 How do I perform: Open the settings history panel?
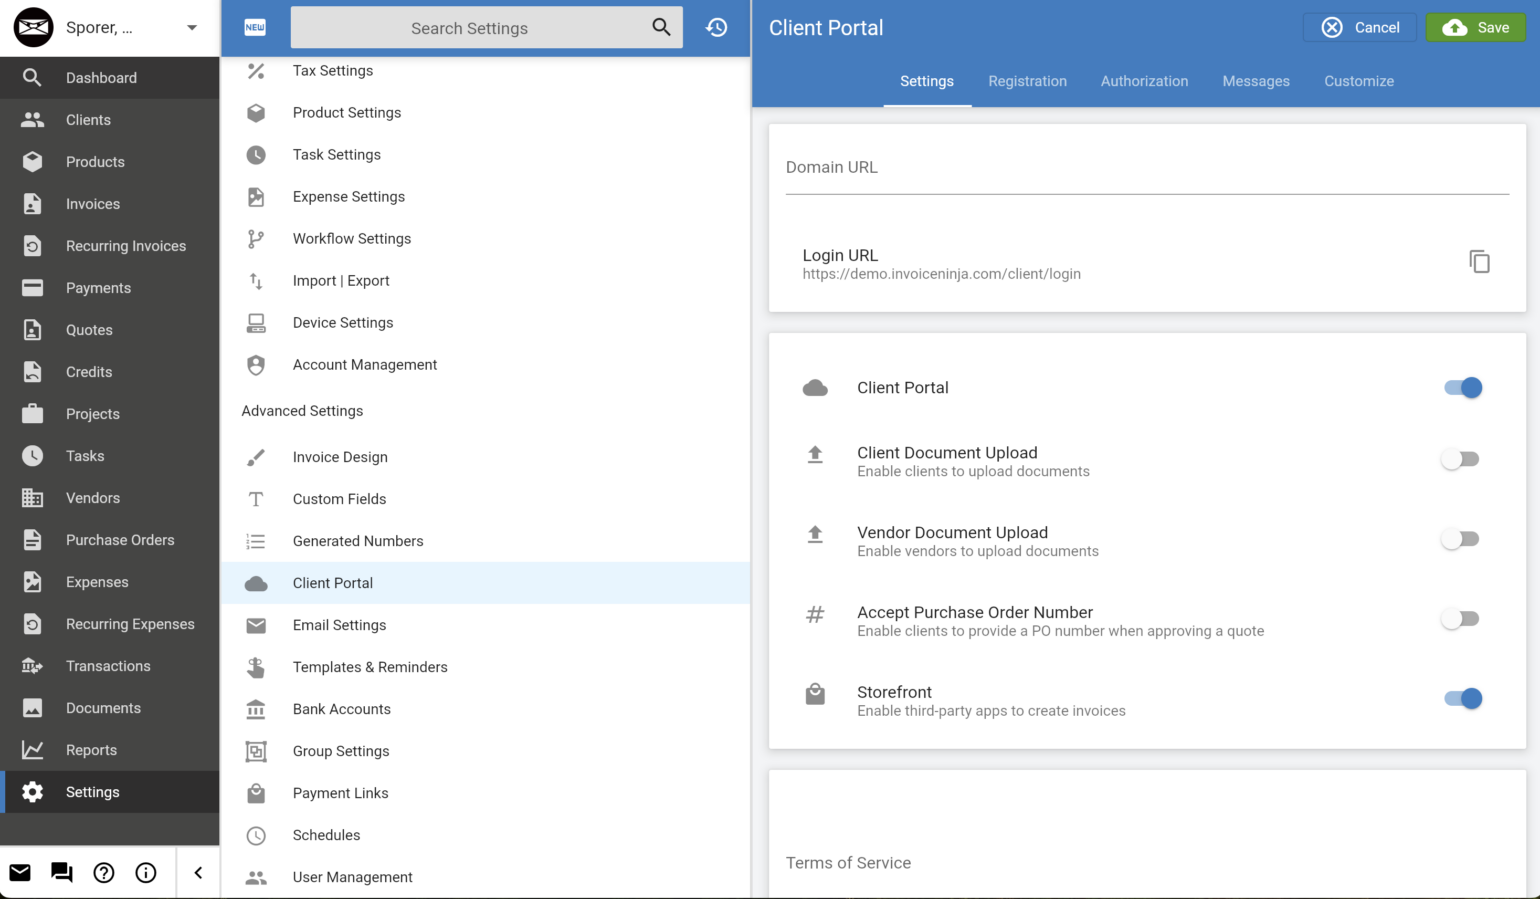(716, 27)
